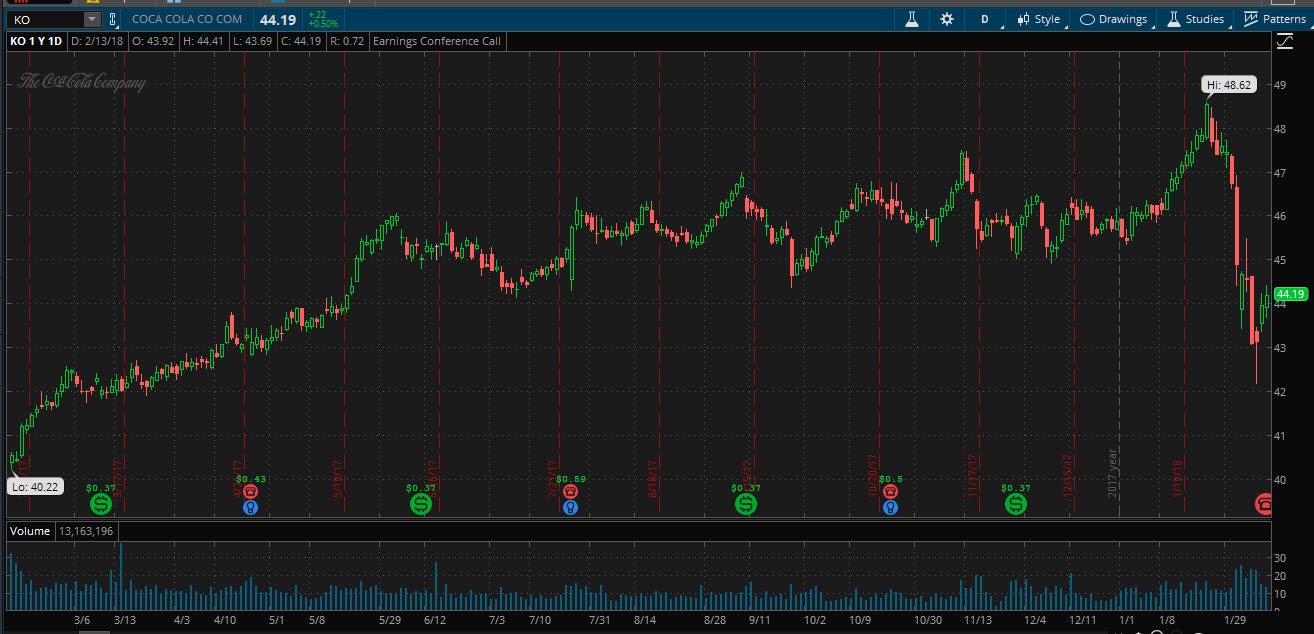
Task: Open the D timeframe selector
Action: click(x=985, y=19)
